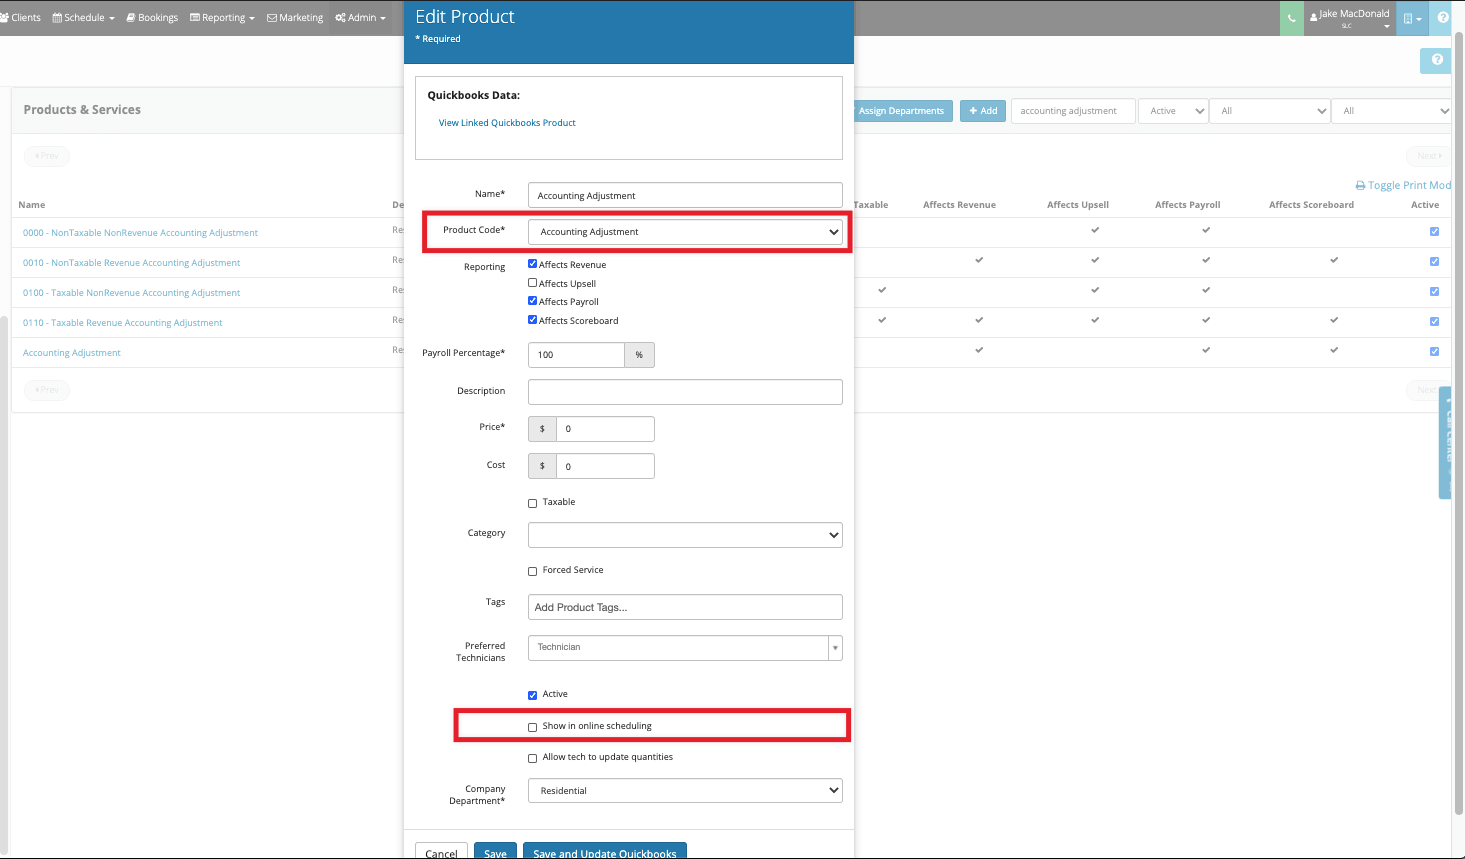Open 0100 - Taxable NonRevenue Accounting Adjustment
1465x859 pixels.
[131, 293]
